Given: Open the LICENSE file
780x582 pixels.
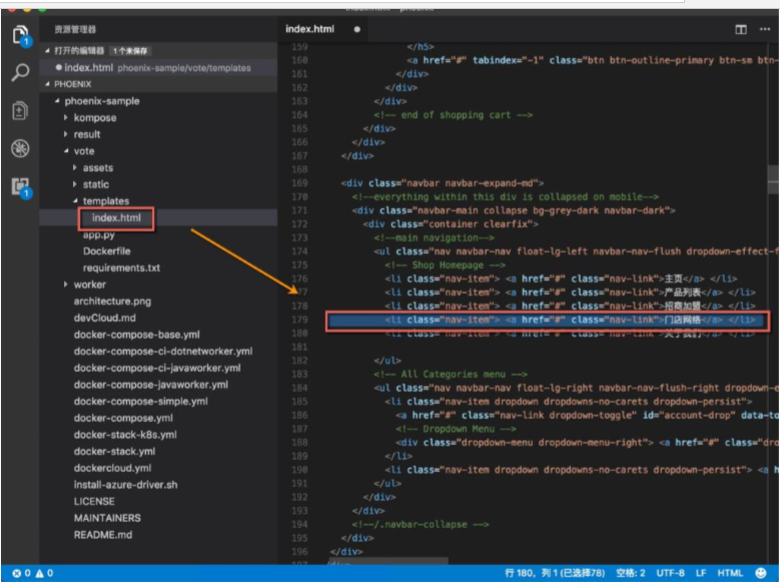Looking at the screenshot, I should pos(94,501).
